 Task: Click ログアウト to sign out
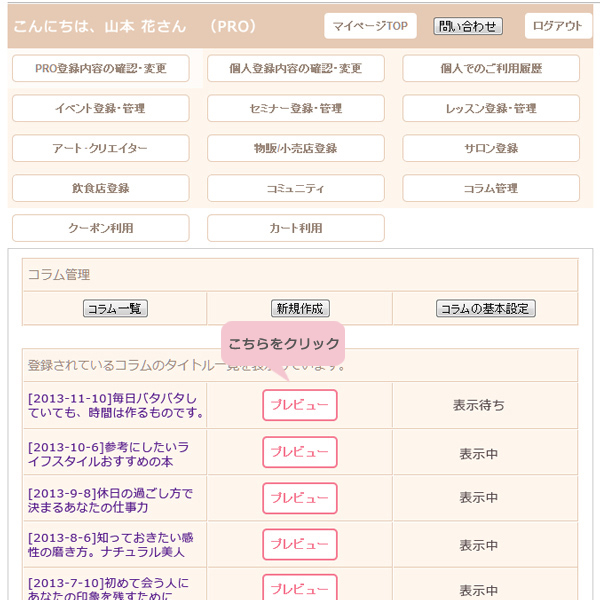pos(558,26)
